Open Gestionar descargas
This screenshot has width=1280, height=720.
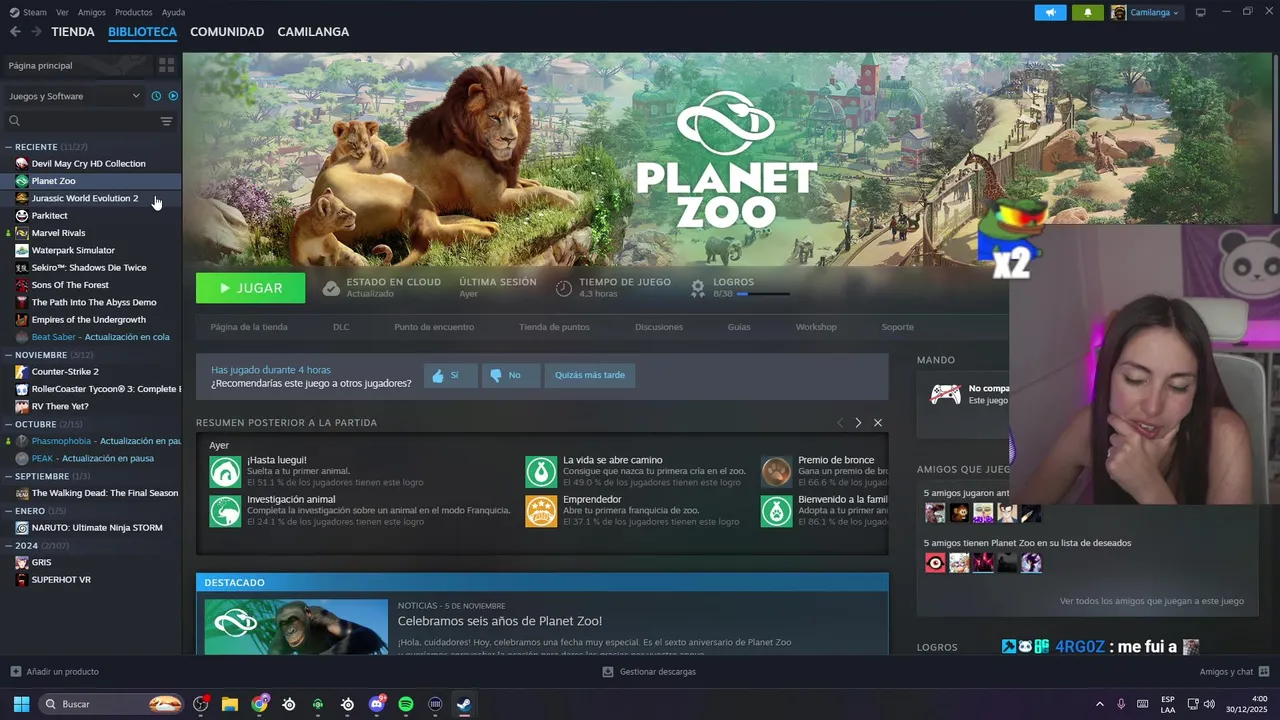pyautogui.click(x=649, y=672)
